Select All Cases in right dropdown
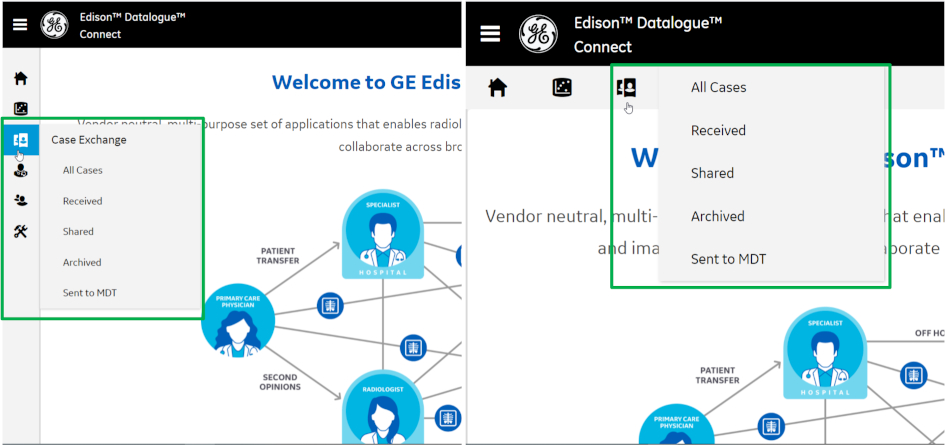The width and height of the screenshot is (945, 445). click(x=718, y=87)
